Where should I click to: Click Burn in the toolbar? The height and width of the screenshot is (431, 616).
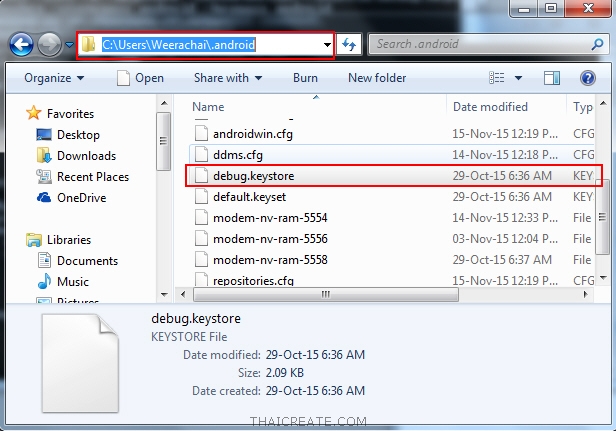coord(305,78)
